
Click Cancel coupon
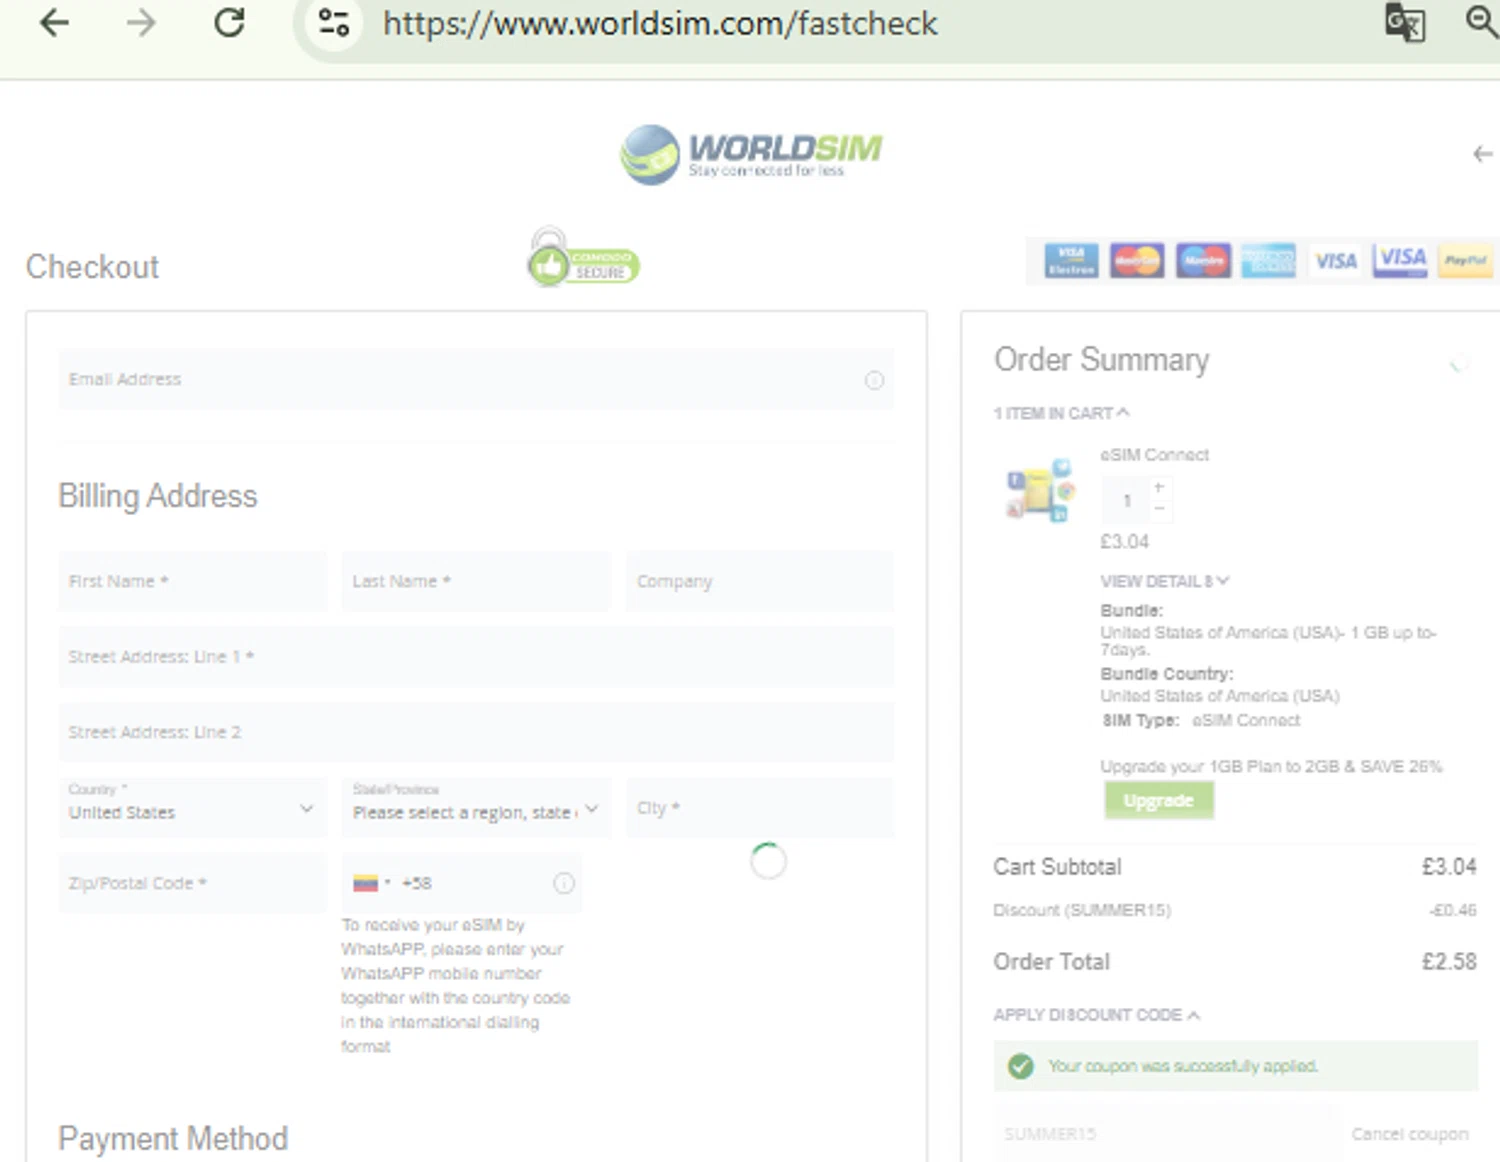pos(1410,1134)
